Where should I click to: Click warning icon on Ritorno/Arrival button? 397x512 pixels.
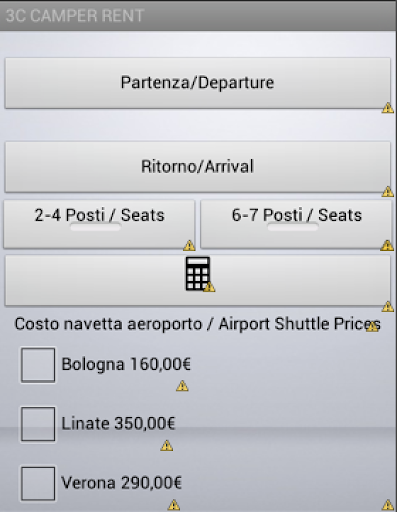388,192
